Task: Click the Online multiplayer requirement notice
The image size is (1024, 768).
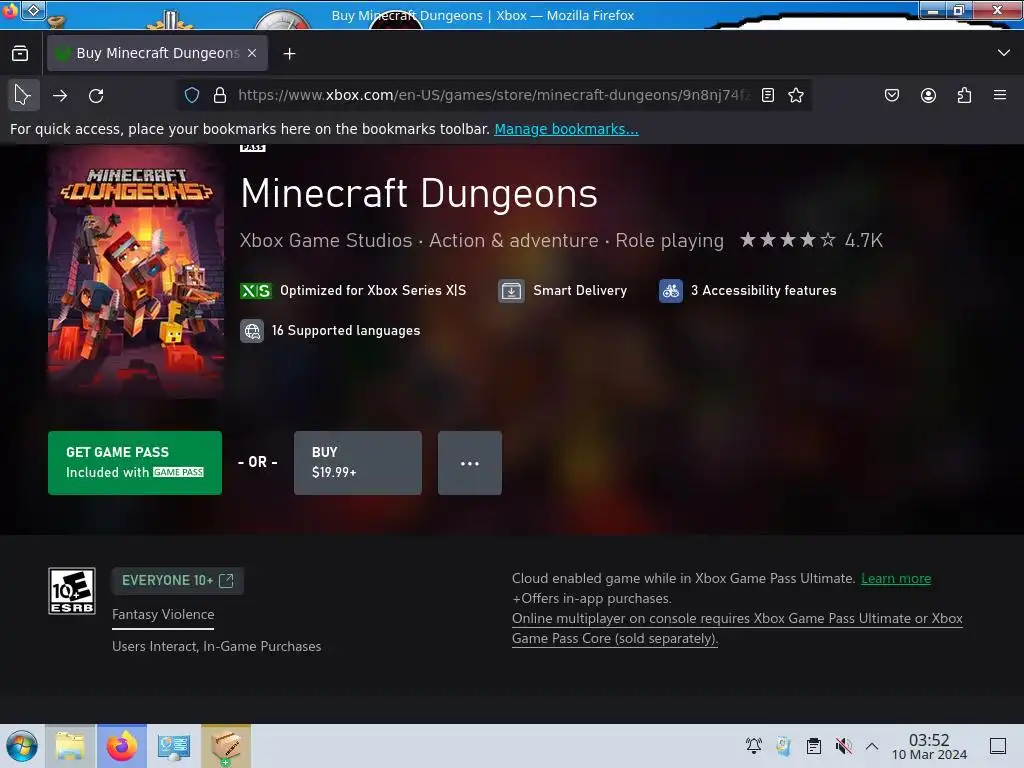Action: click(737, 628)
